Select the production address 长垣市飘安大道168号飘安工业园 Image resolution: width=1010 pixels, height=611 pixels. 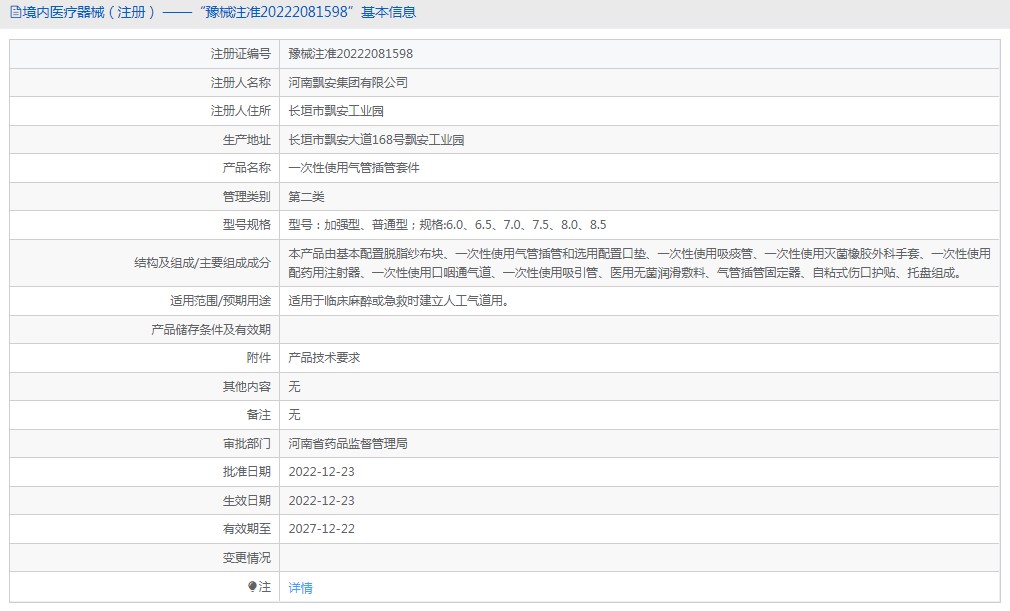click(376, 140)
